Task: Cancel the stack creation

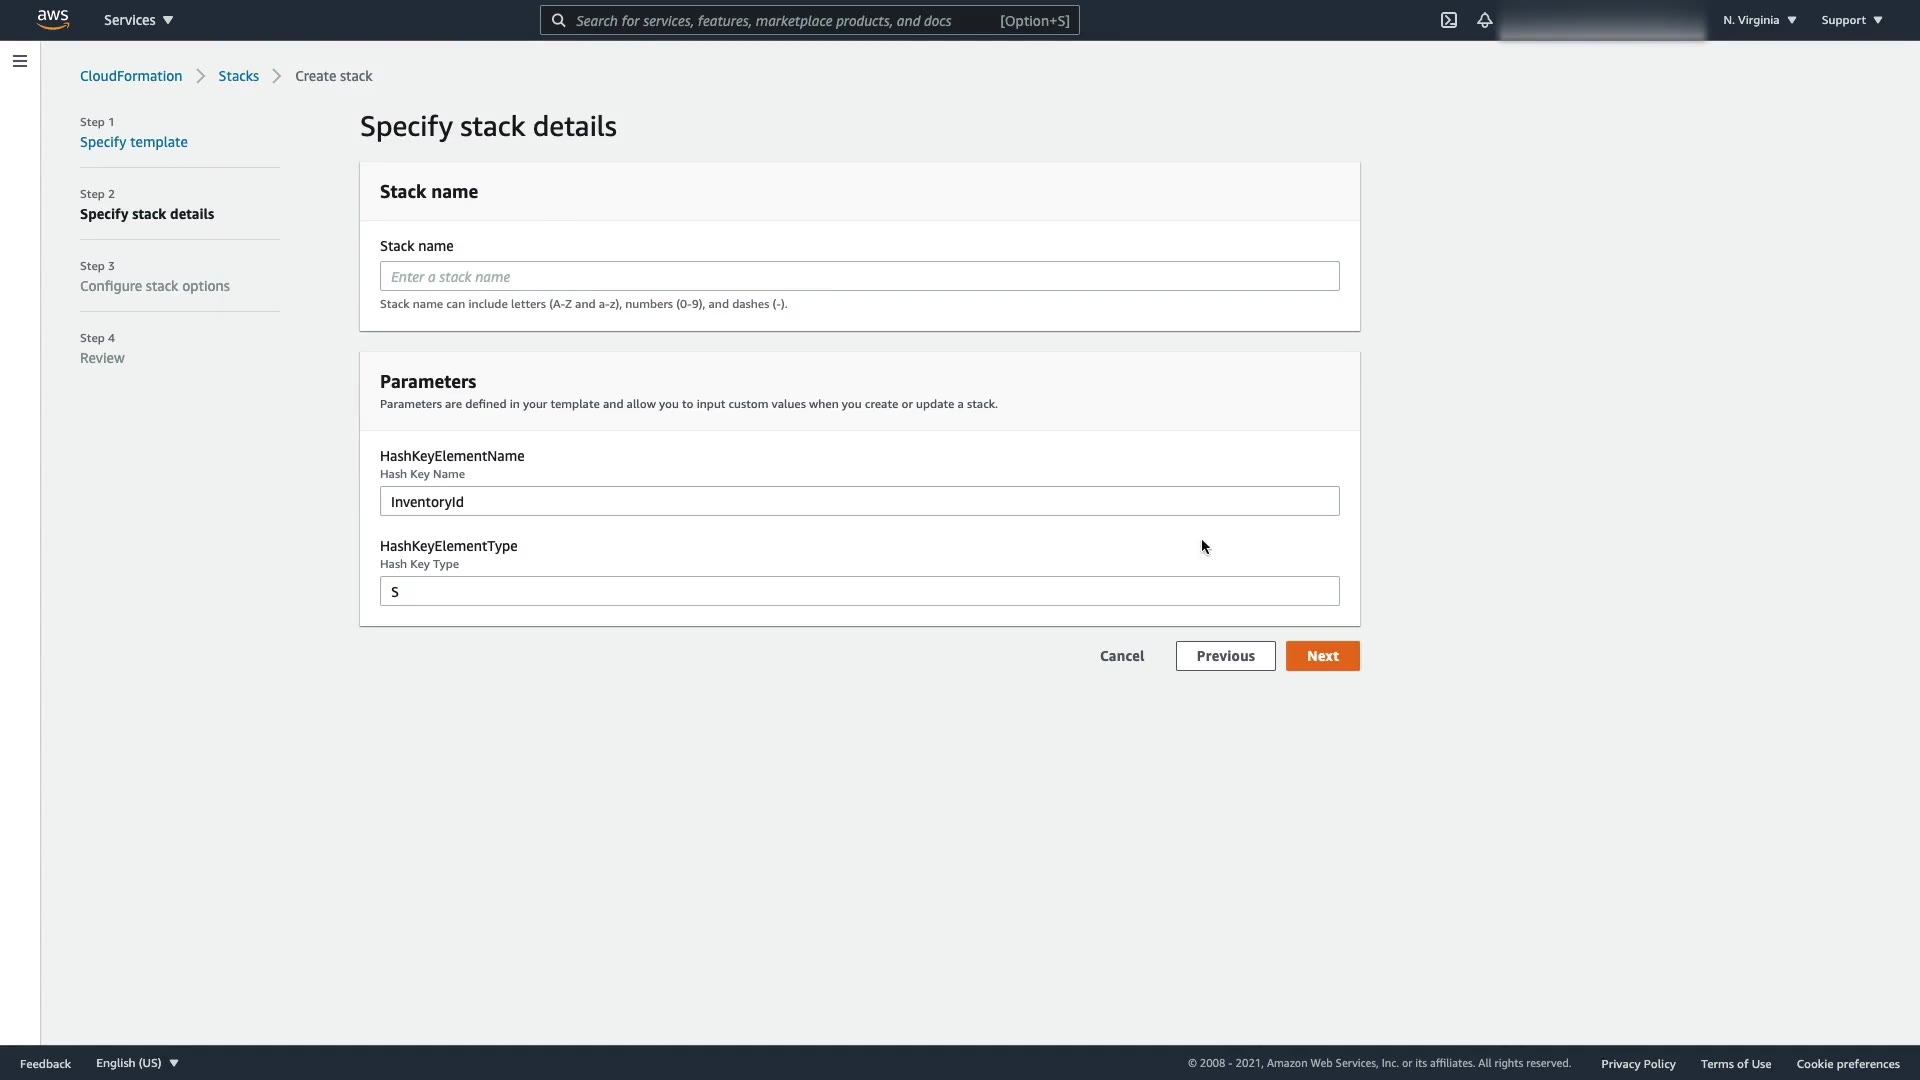Action: [1121, 656]
